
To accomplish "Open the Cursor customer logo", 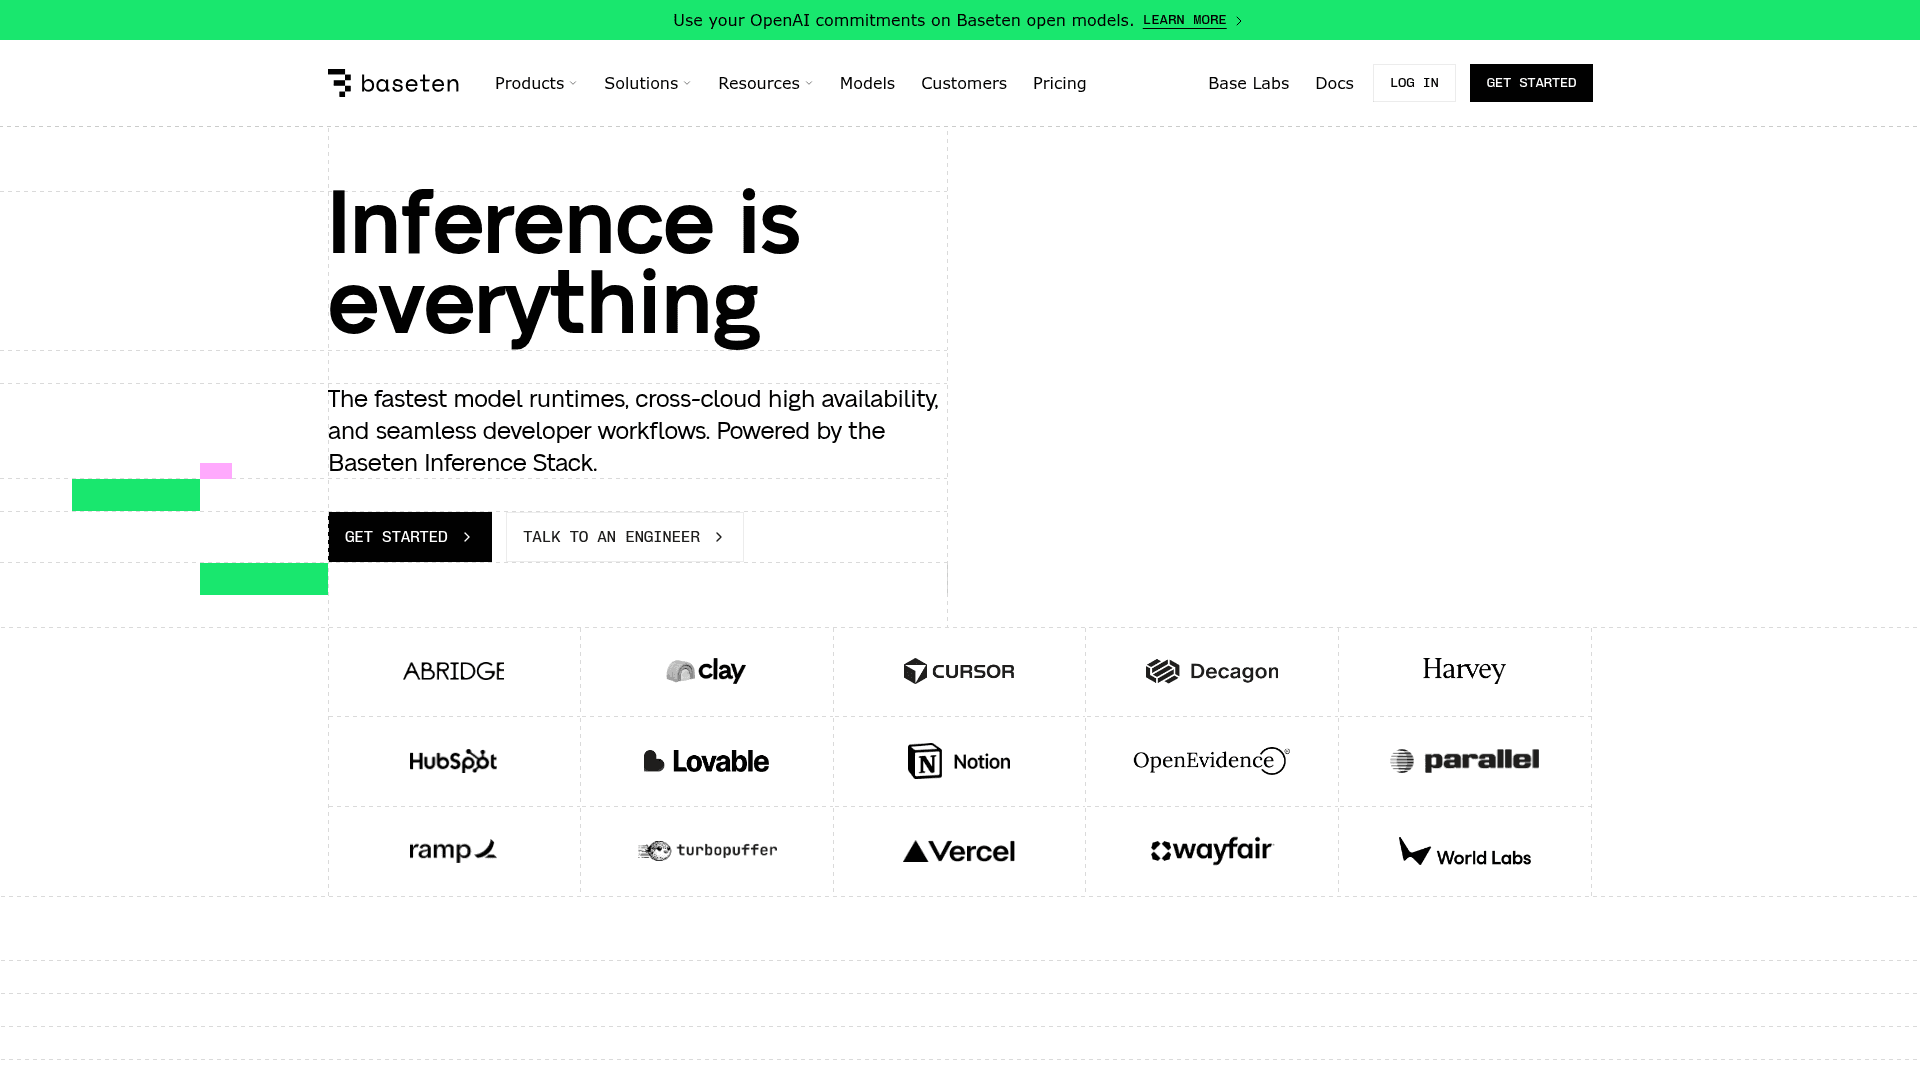I will 959,671.
